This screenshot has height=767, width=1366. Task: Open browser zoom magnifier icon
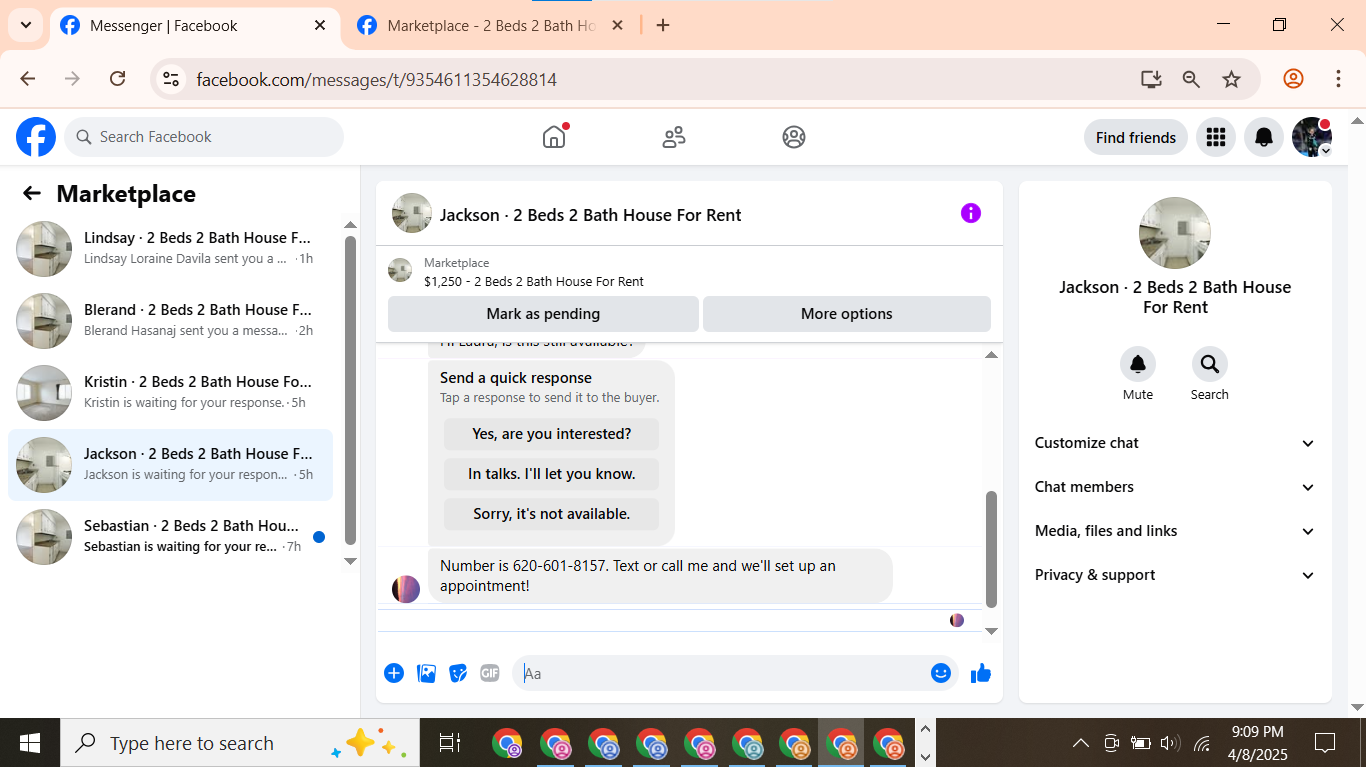(x=1191, y=79)
